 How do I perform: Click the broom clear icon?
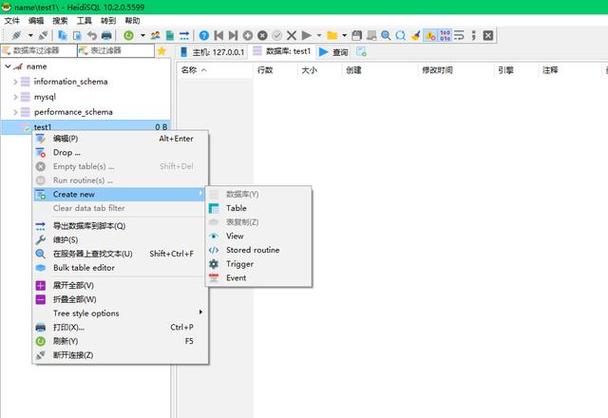tap(415, 36)
